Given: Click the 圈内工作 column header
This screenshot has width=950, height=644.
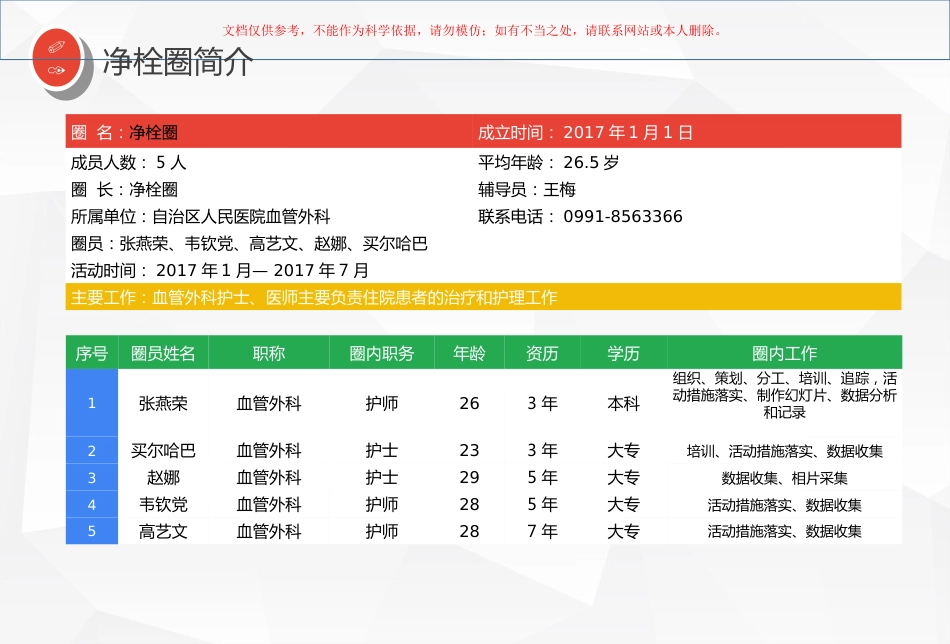Looking at the screenshot, I should pyautogui.click(x=785, y=353).
